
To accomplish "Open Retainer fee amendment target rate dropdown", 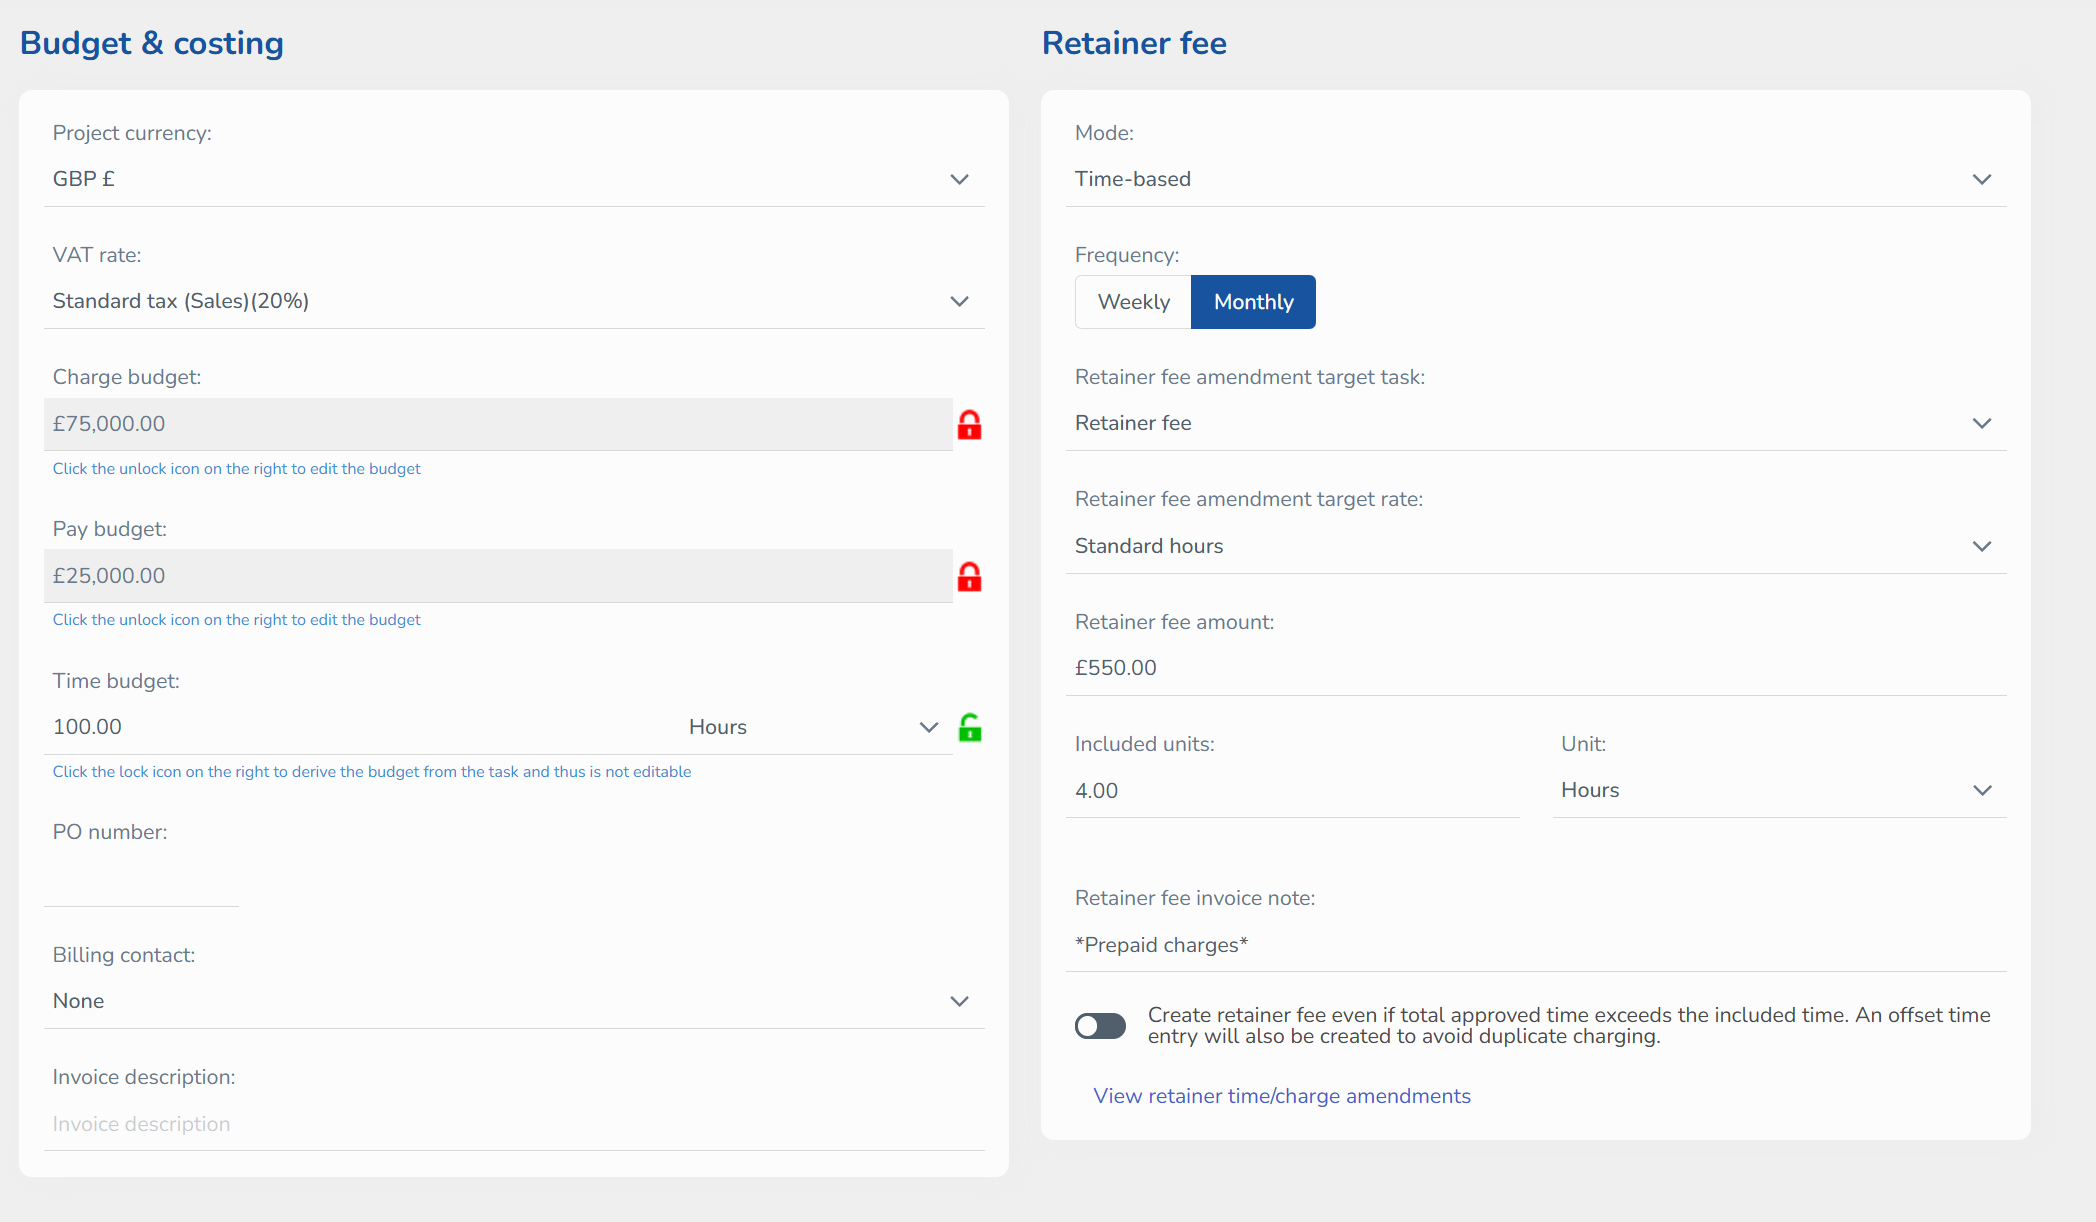I will (1536, 546).
